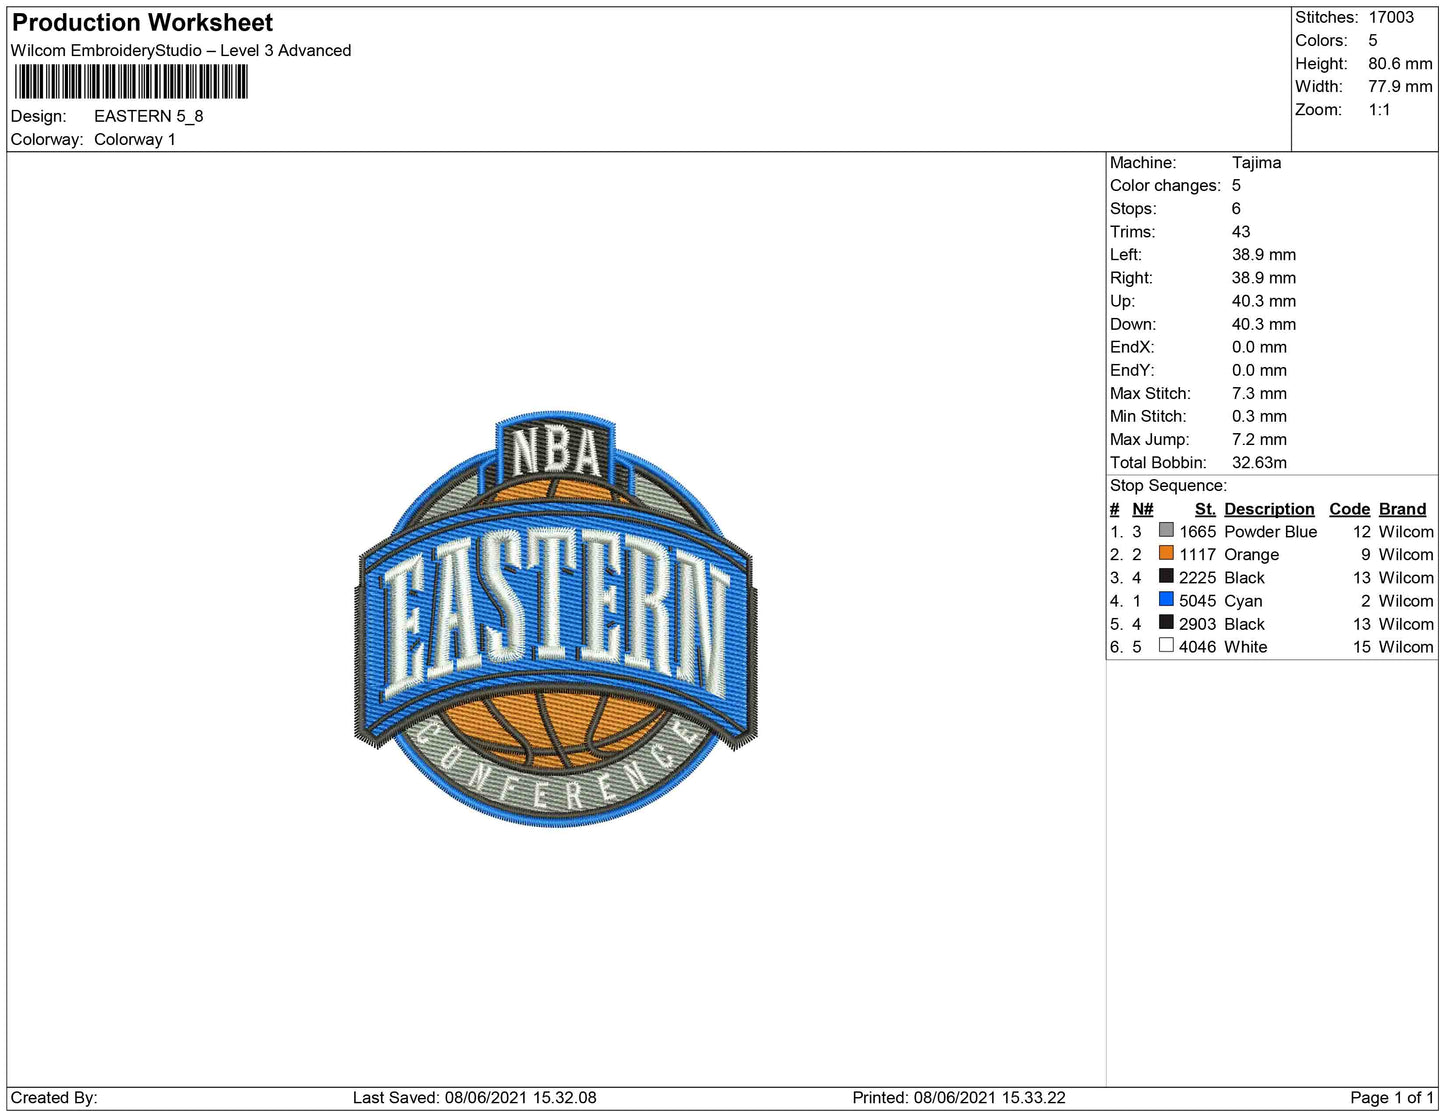Select the Width value 77.9 mm

click(x=1400, y=86)
